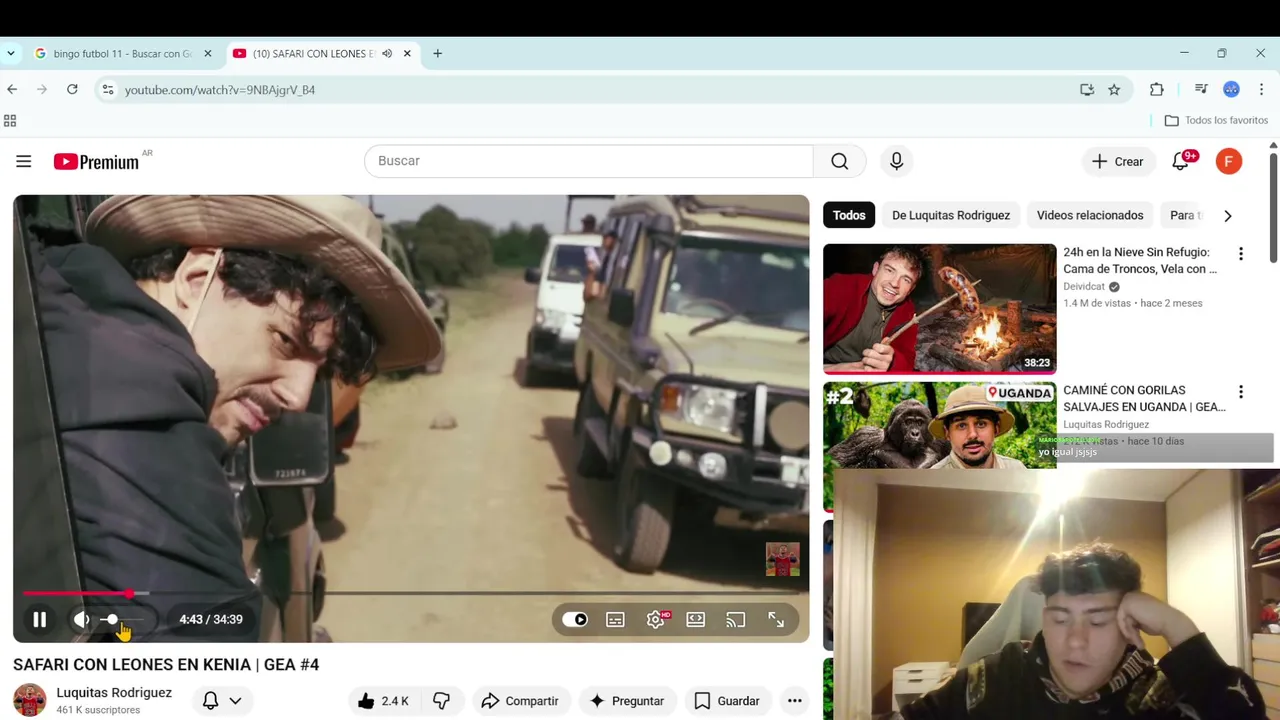Screen dimensions: 1280x720
Task: Open the tab search dropdown arrow
Action: point(11,53)
